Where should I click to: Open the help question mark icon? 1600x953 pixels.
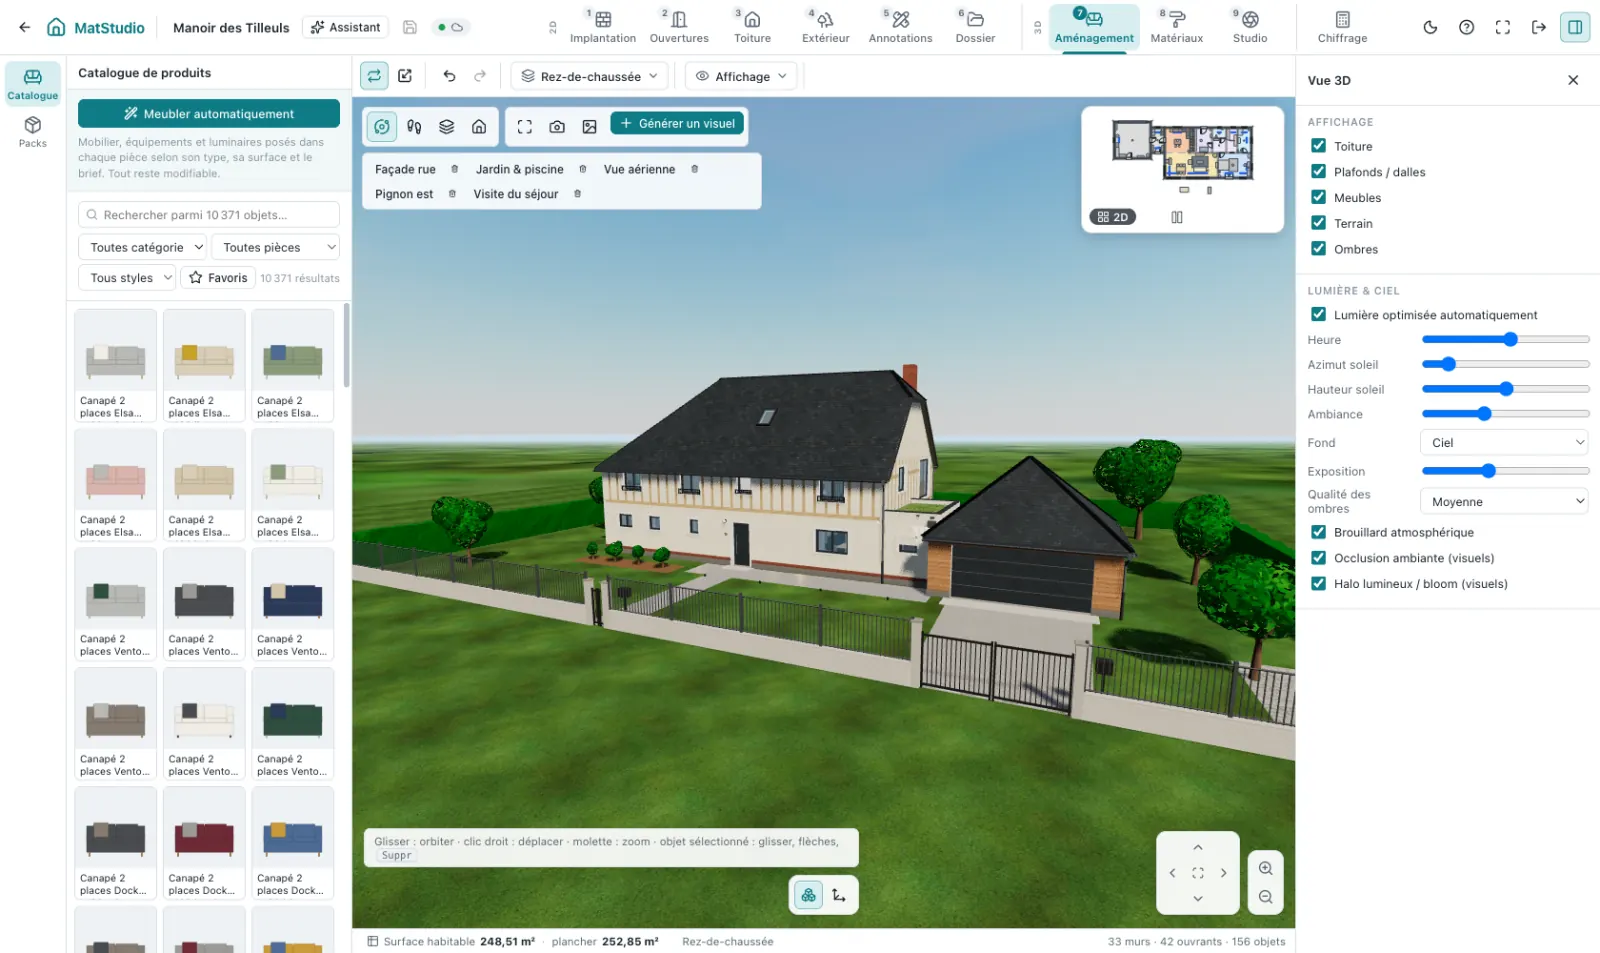point(1466,27)
